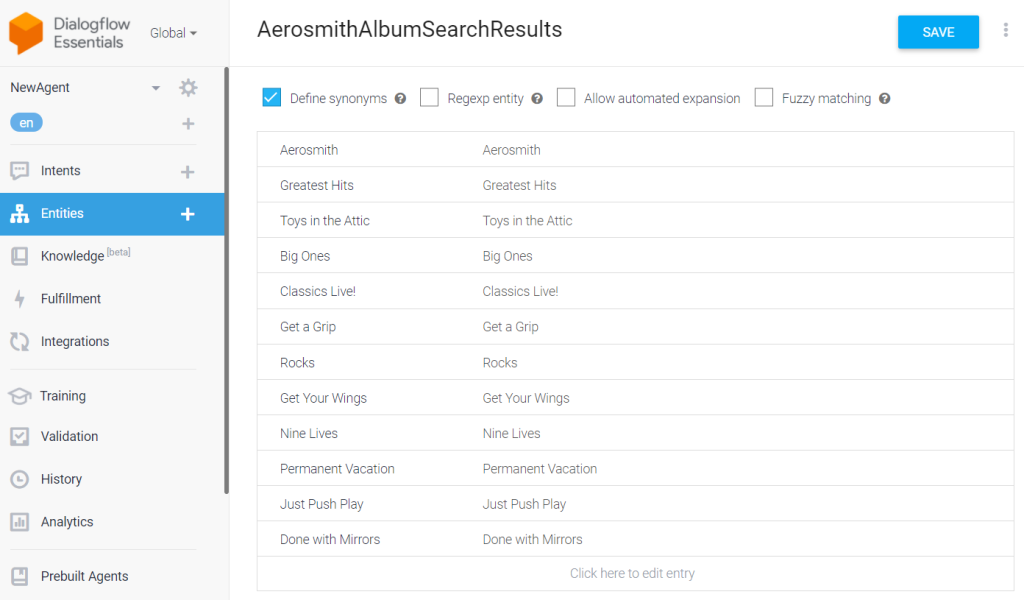Create entity with plus icon beside Entities
The width and height of the screenshot is (1024, 600).
pos(187,214)
